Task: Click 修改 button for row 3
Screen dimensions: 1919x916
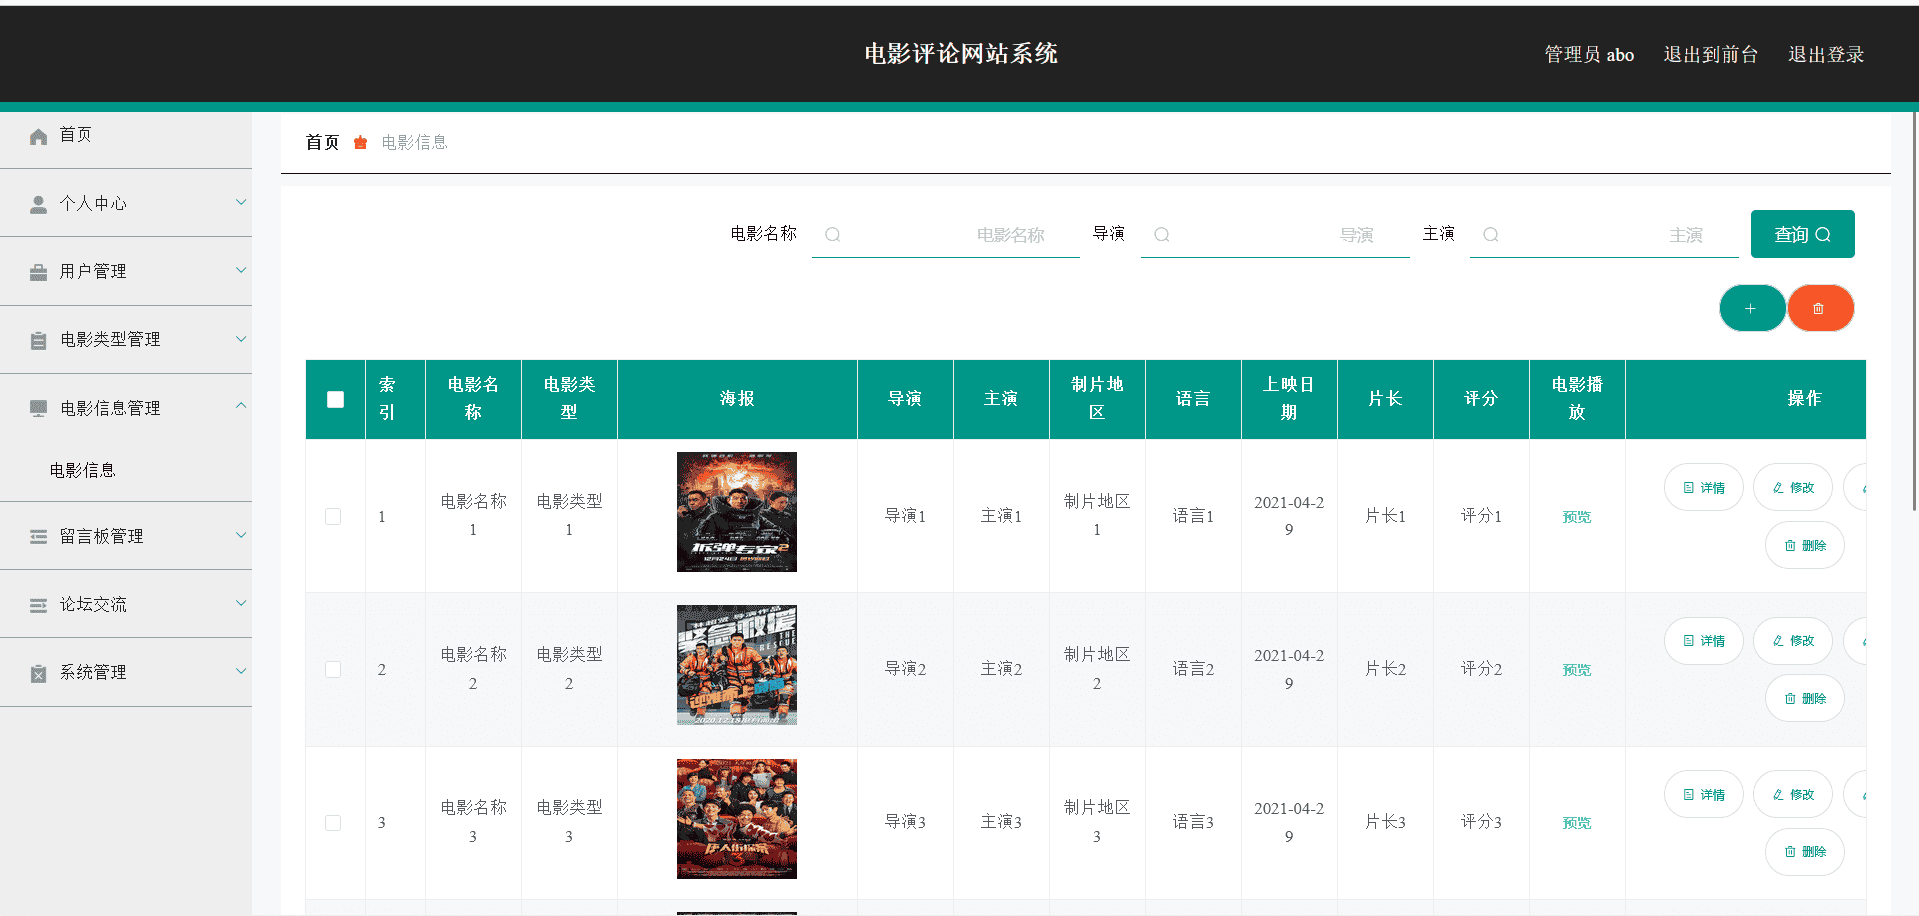Action: [x=1793, y=795]
